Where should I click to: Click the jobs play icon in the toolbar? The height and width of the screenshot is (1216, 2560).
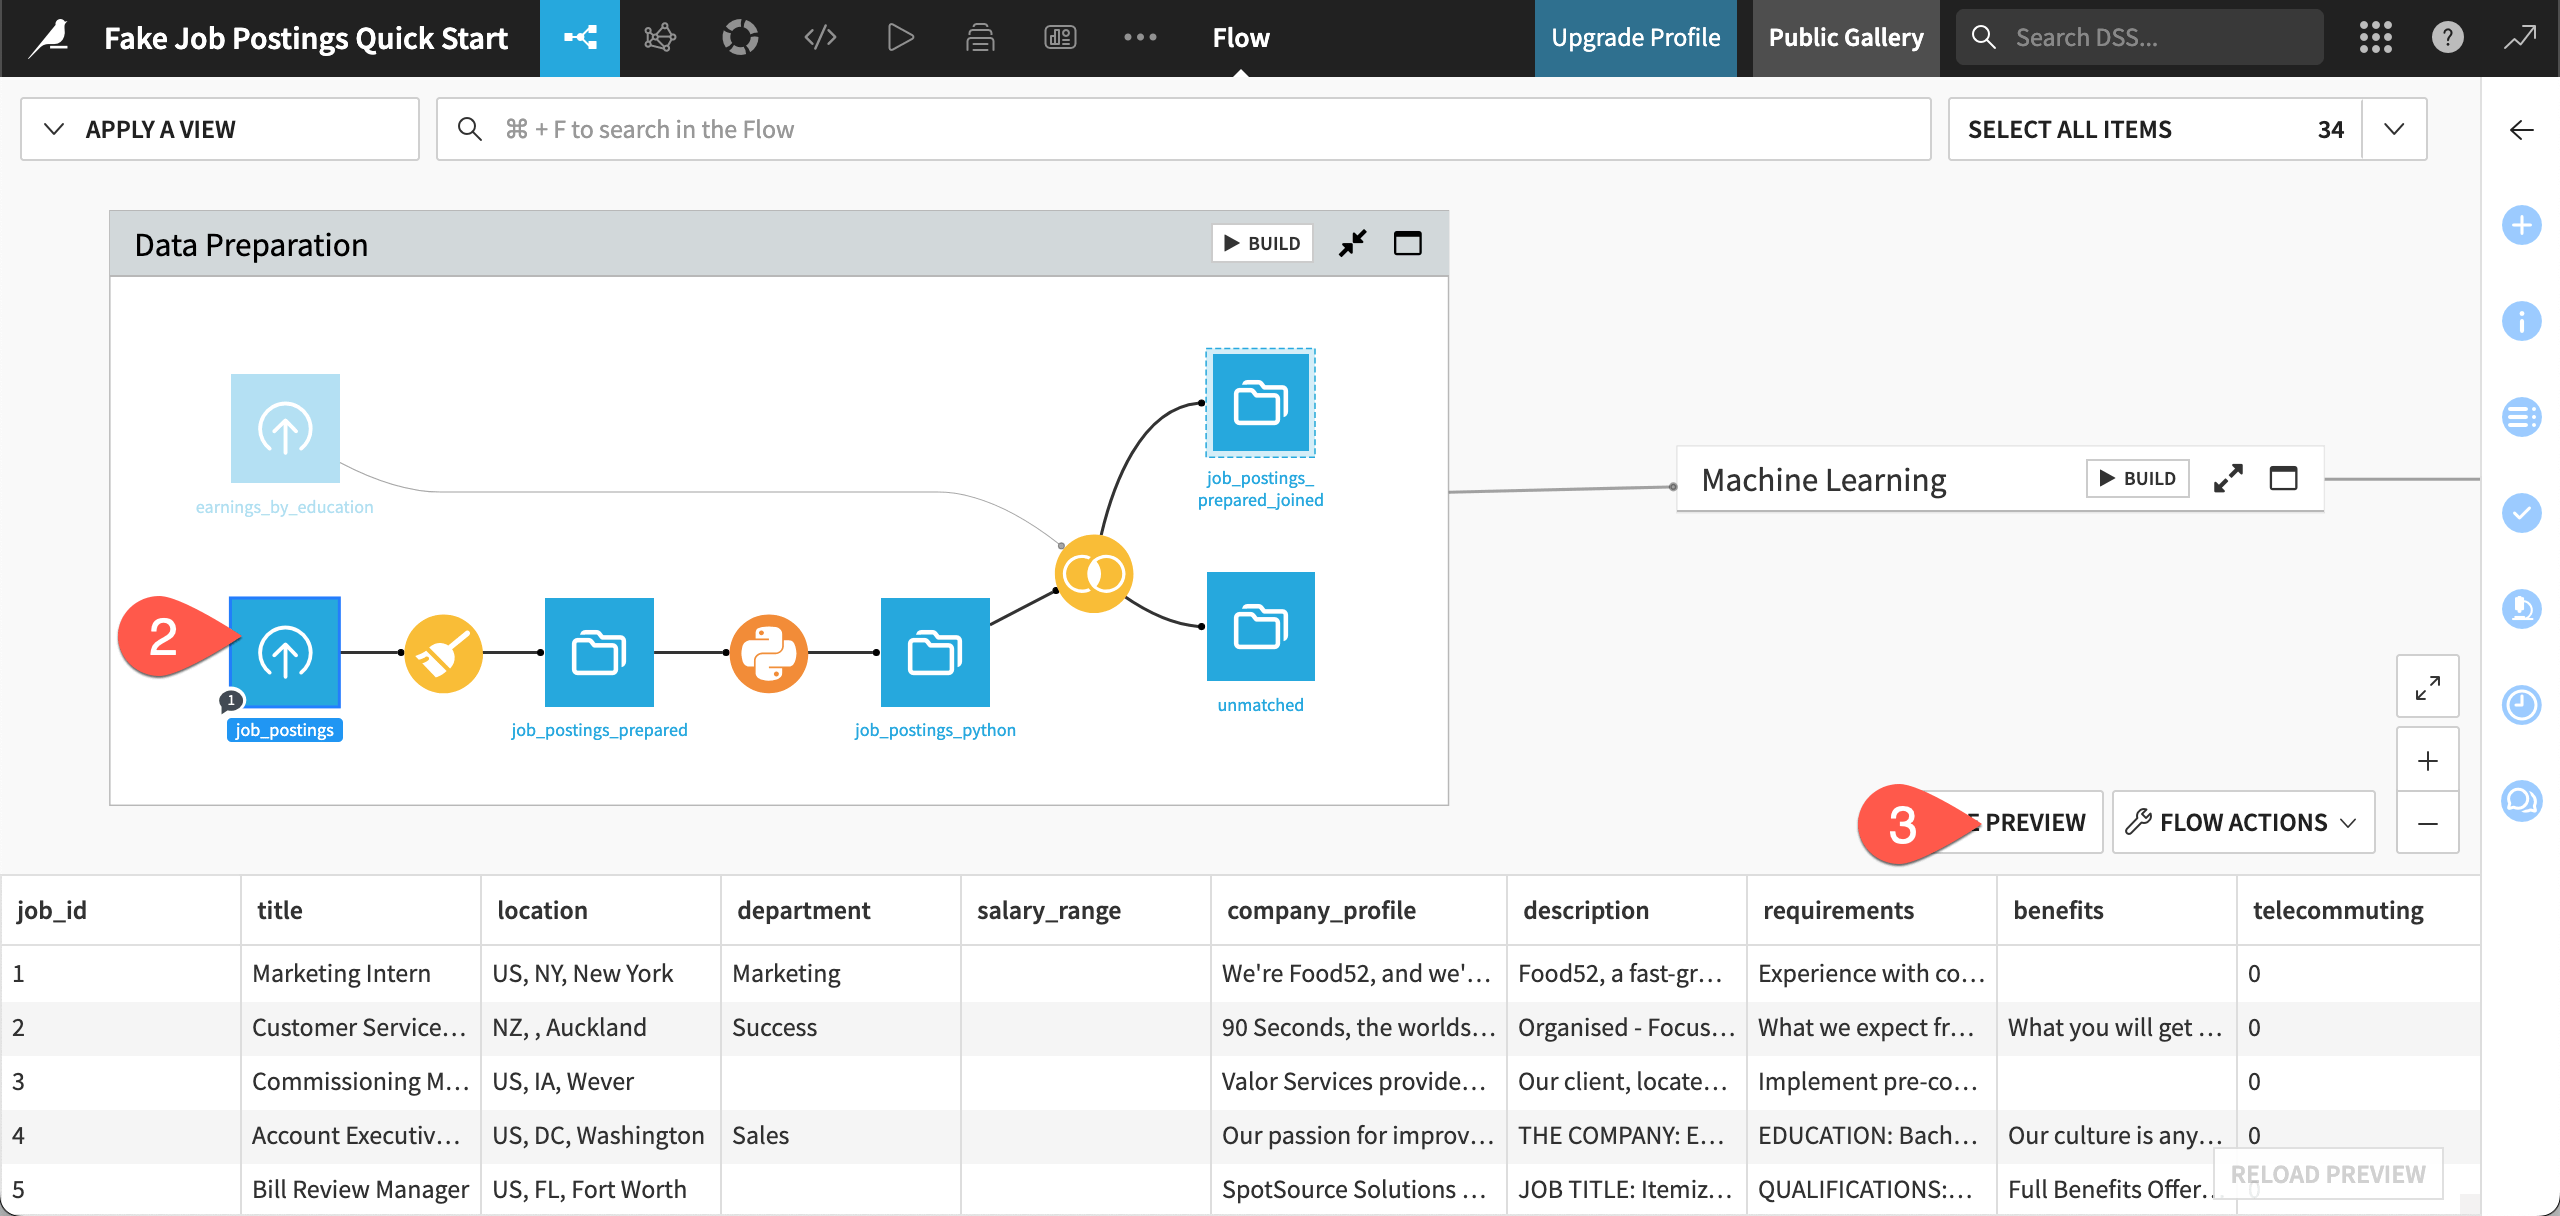(900, 37)
